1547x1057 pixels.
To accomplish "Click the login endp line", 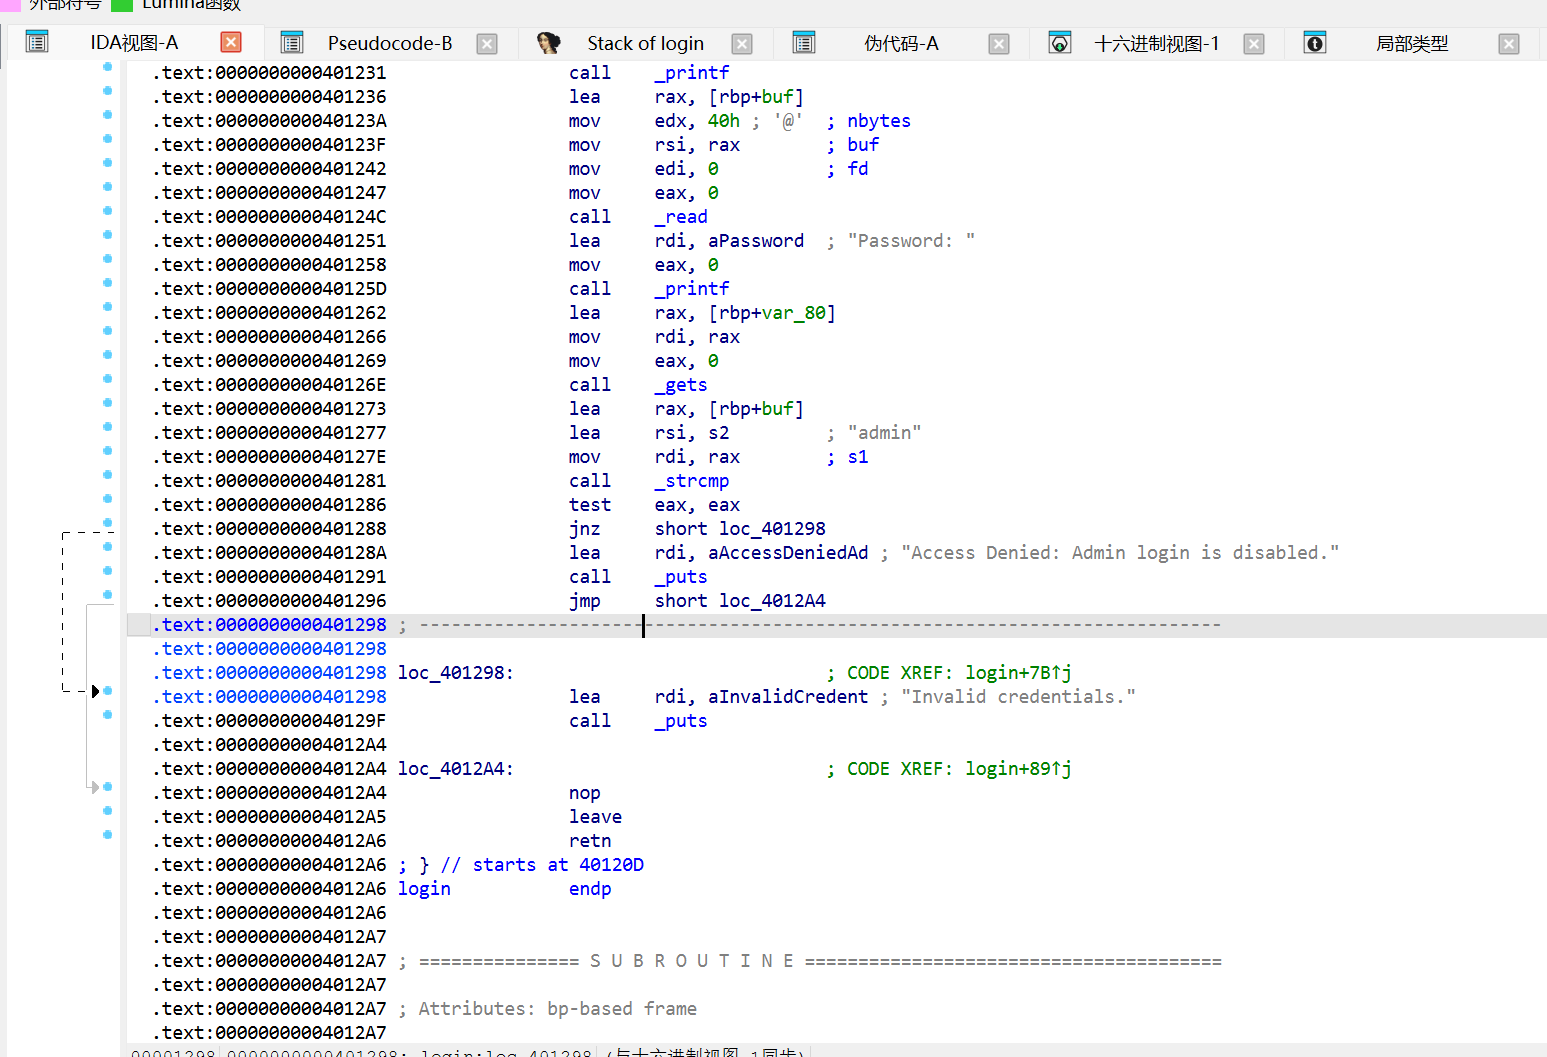I will (504, 889).
